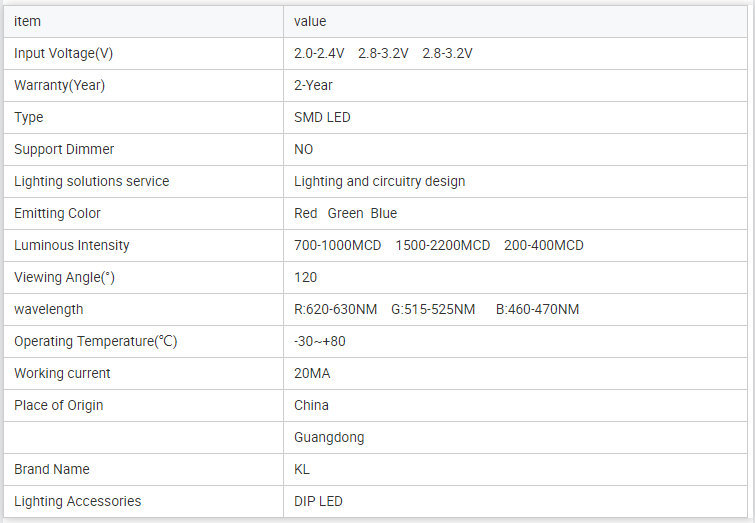
Task: Click the "item" column header cell
Action: tap(28, 21)
